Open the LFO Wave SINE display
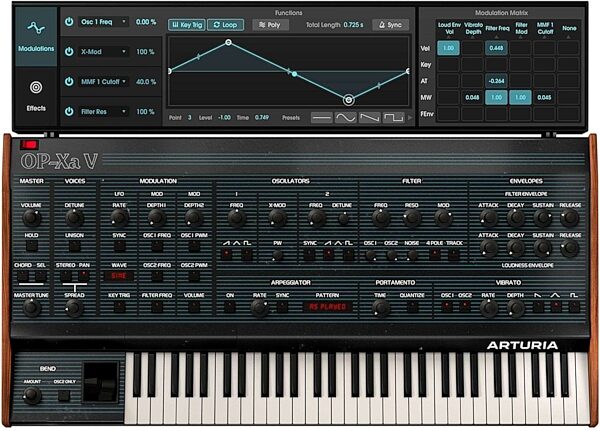This screenshot has width=600, height=431. point(119,276)
